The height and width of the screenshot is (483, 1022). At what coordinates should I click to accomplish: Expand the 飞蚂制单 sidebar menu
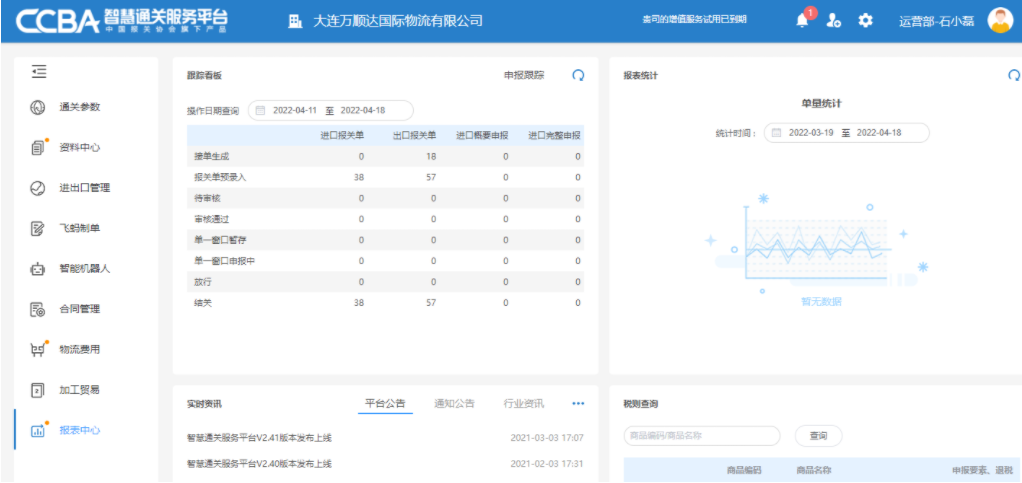coord(80,228)
